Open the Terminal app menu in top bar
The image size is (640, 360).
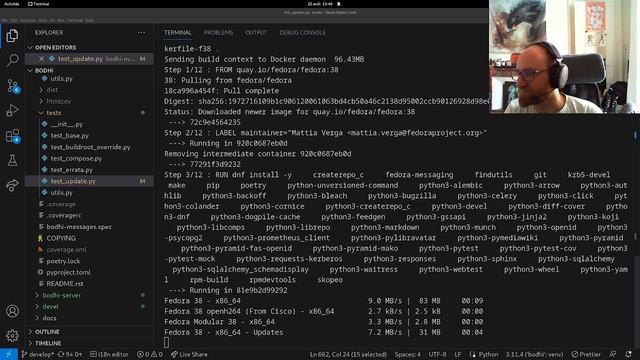39,4
